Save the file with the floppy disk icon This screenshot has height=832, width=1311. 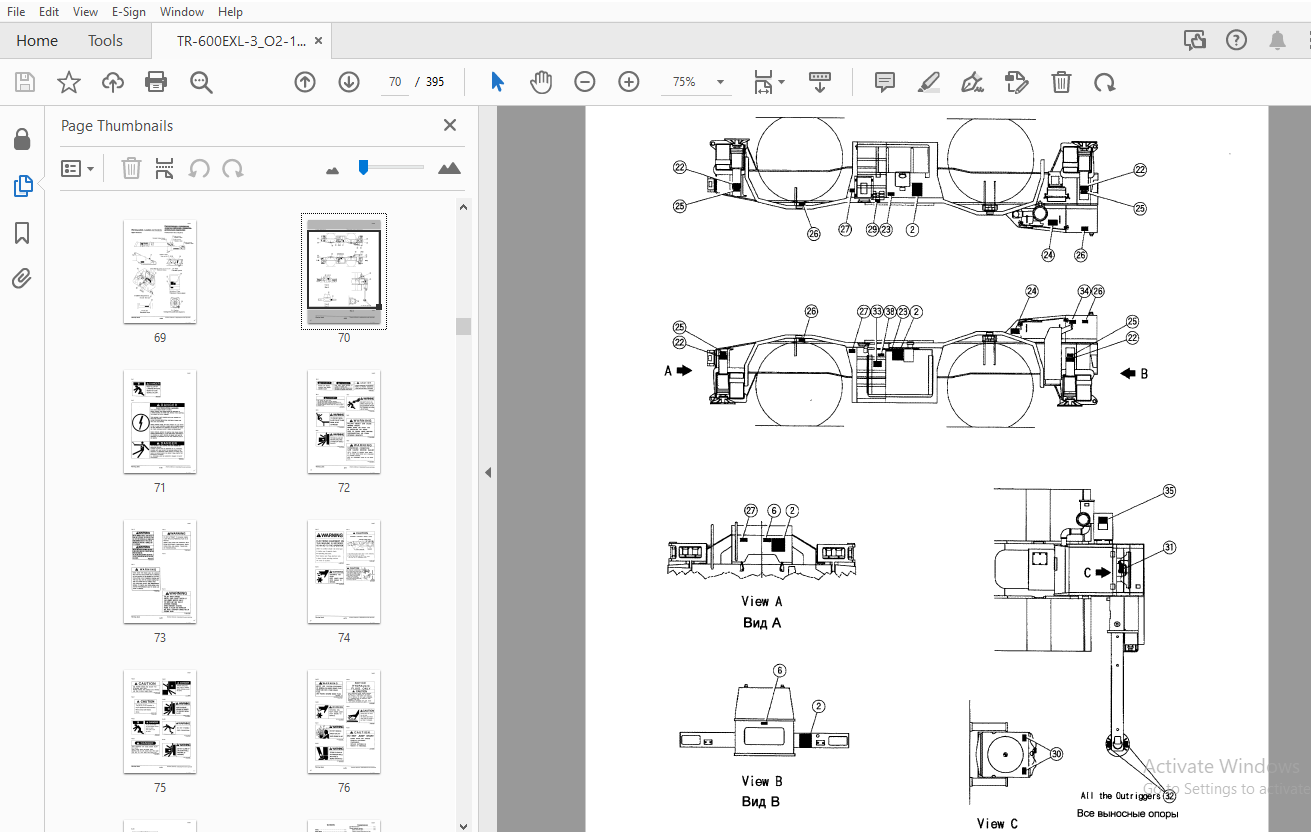click(x=24, y=82)
